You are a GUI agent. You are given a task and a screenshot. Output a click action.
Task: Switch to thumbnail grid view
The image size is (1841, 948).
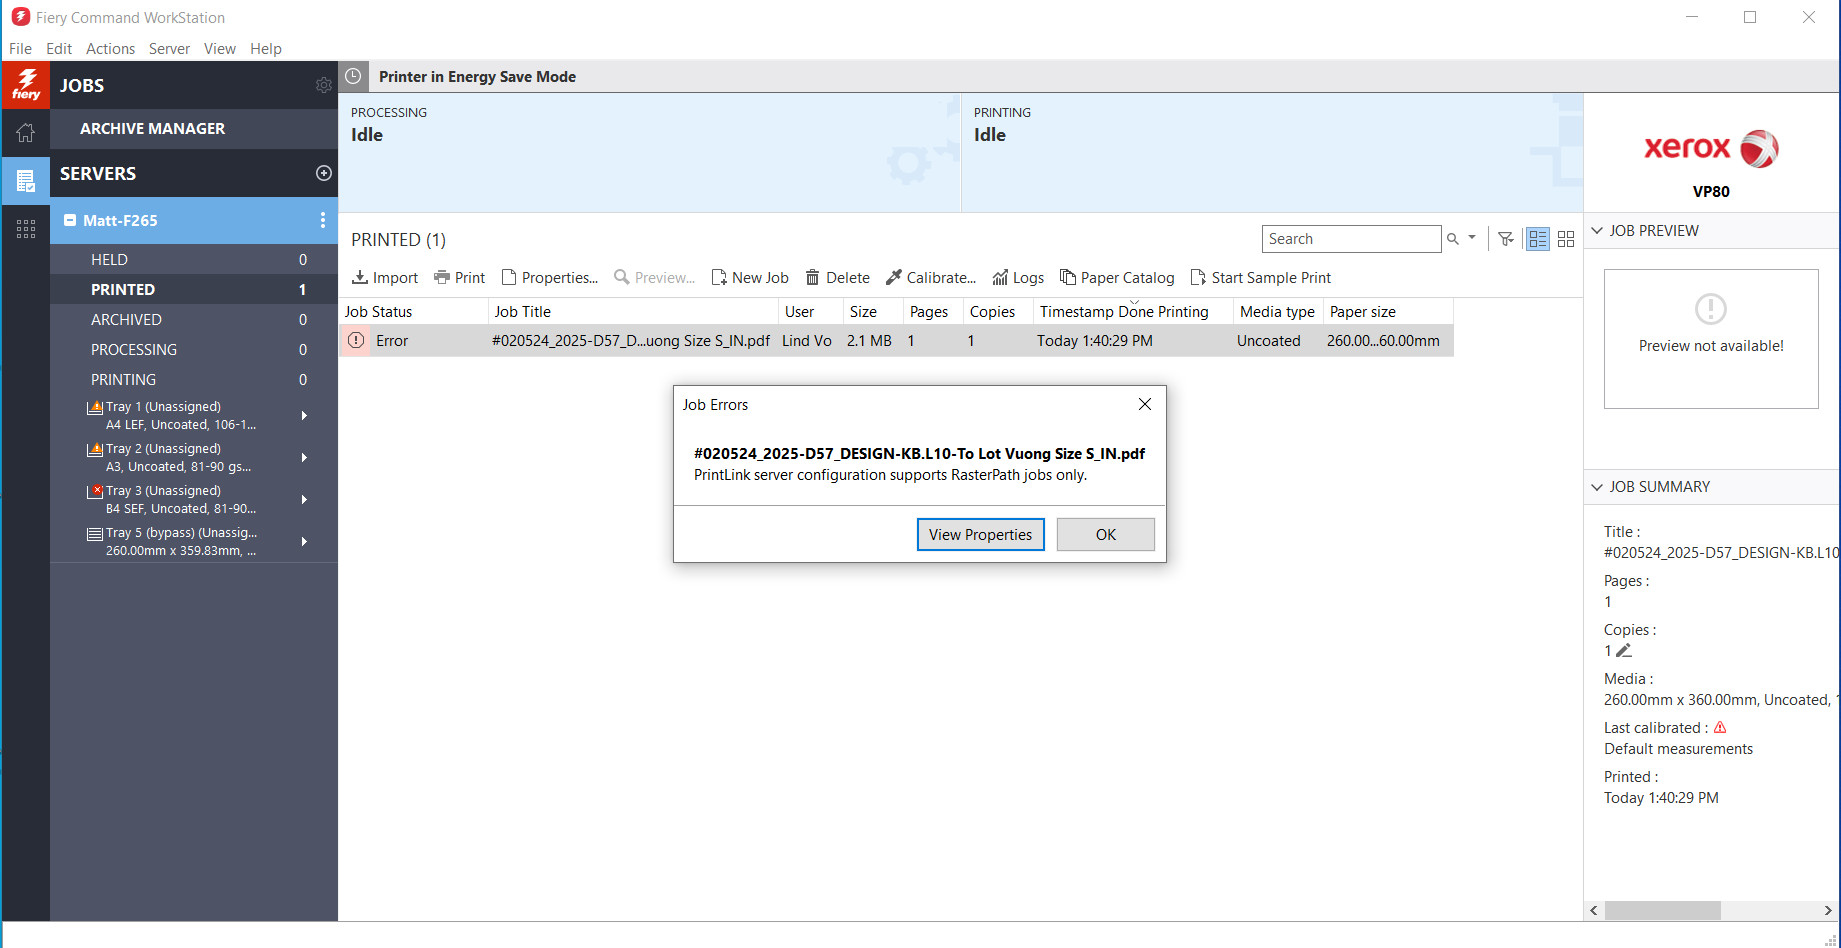coord(1566,239)
